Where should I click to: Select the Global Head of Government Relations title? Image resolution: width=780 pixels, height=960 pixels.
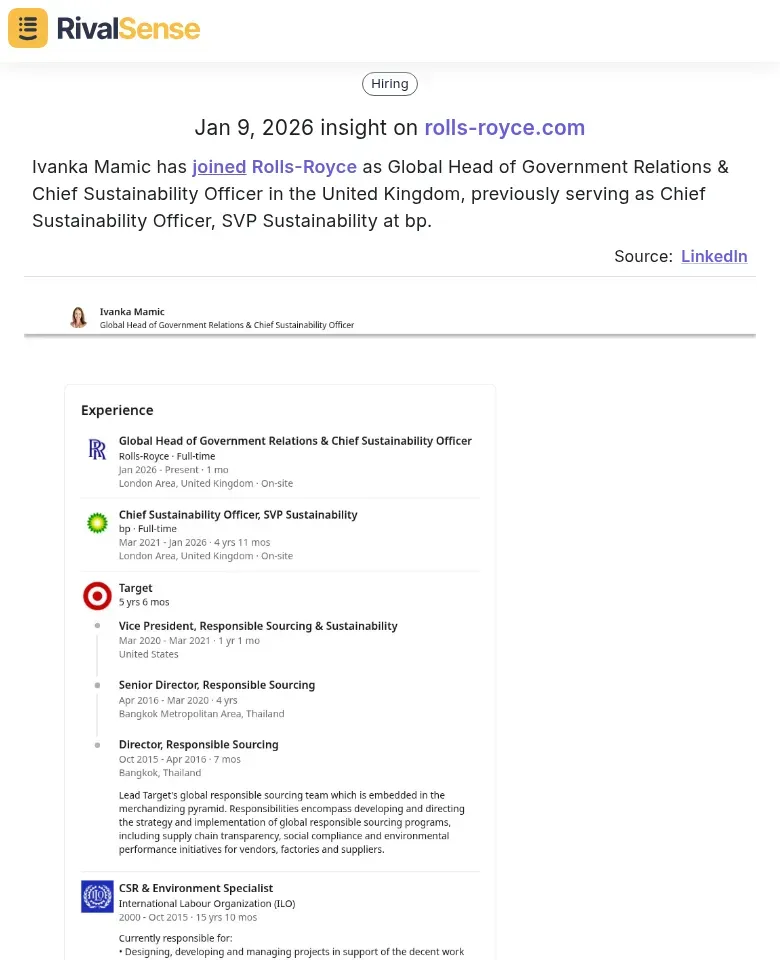click(x=295, y=441)
